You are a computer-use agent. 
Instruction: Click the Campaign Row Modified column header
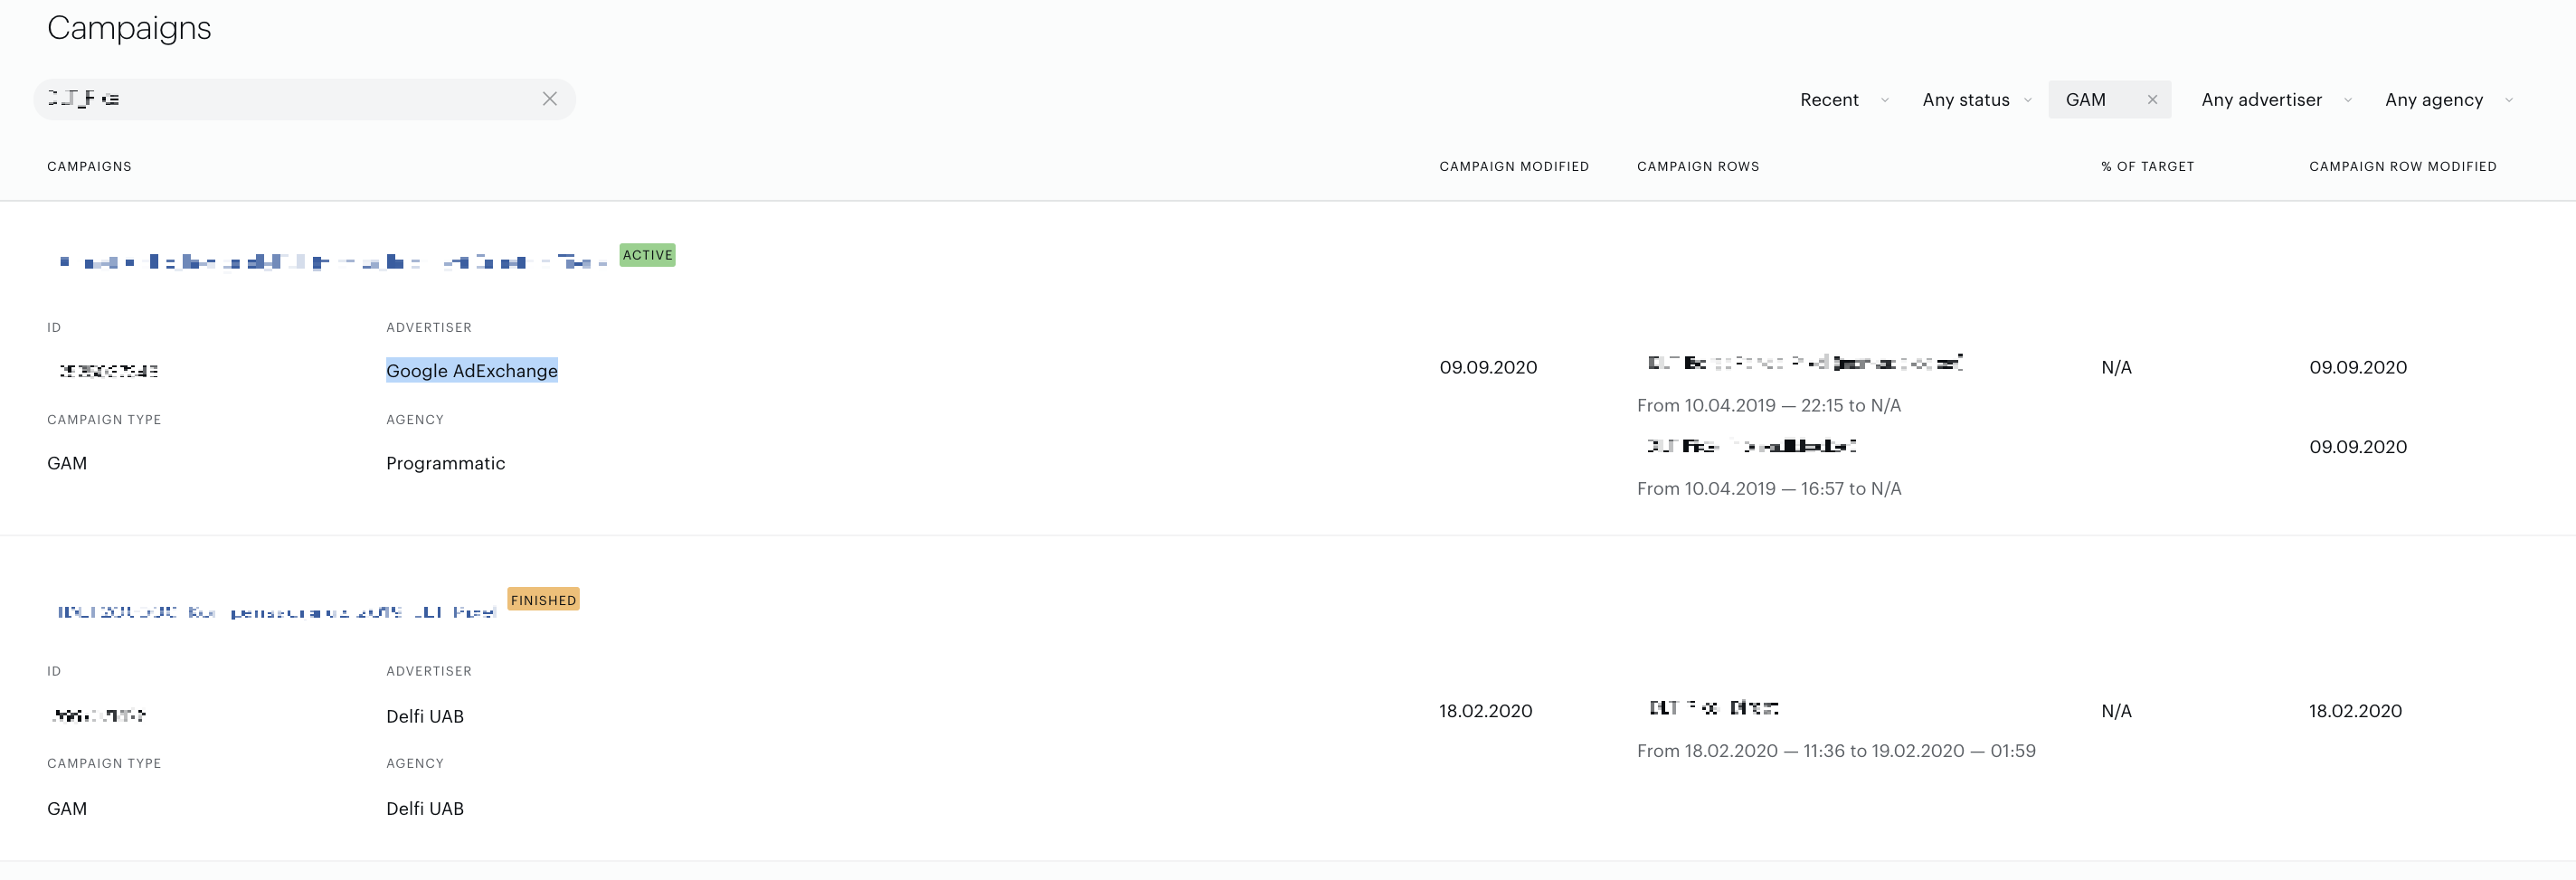pyautogui.click(x=2402, y=166)
